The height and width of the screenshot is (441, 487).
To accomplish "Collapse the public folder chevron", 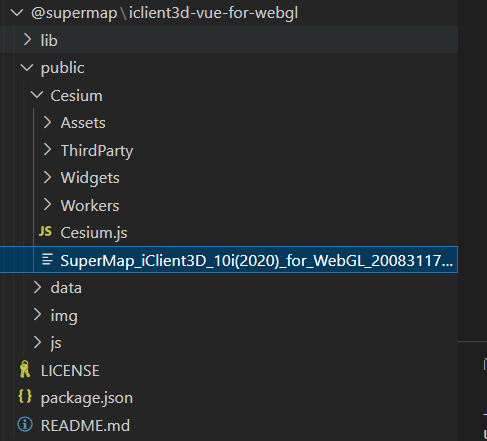I will [x=27, y=68].
